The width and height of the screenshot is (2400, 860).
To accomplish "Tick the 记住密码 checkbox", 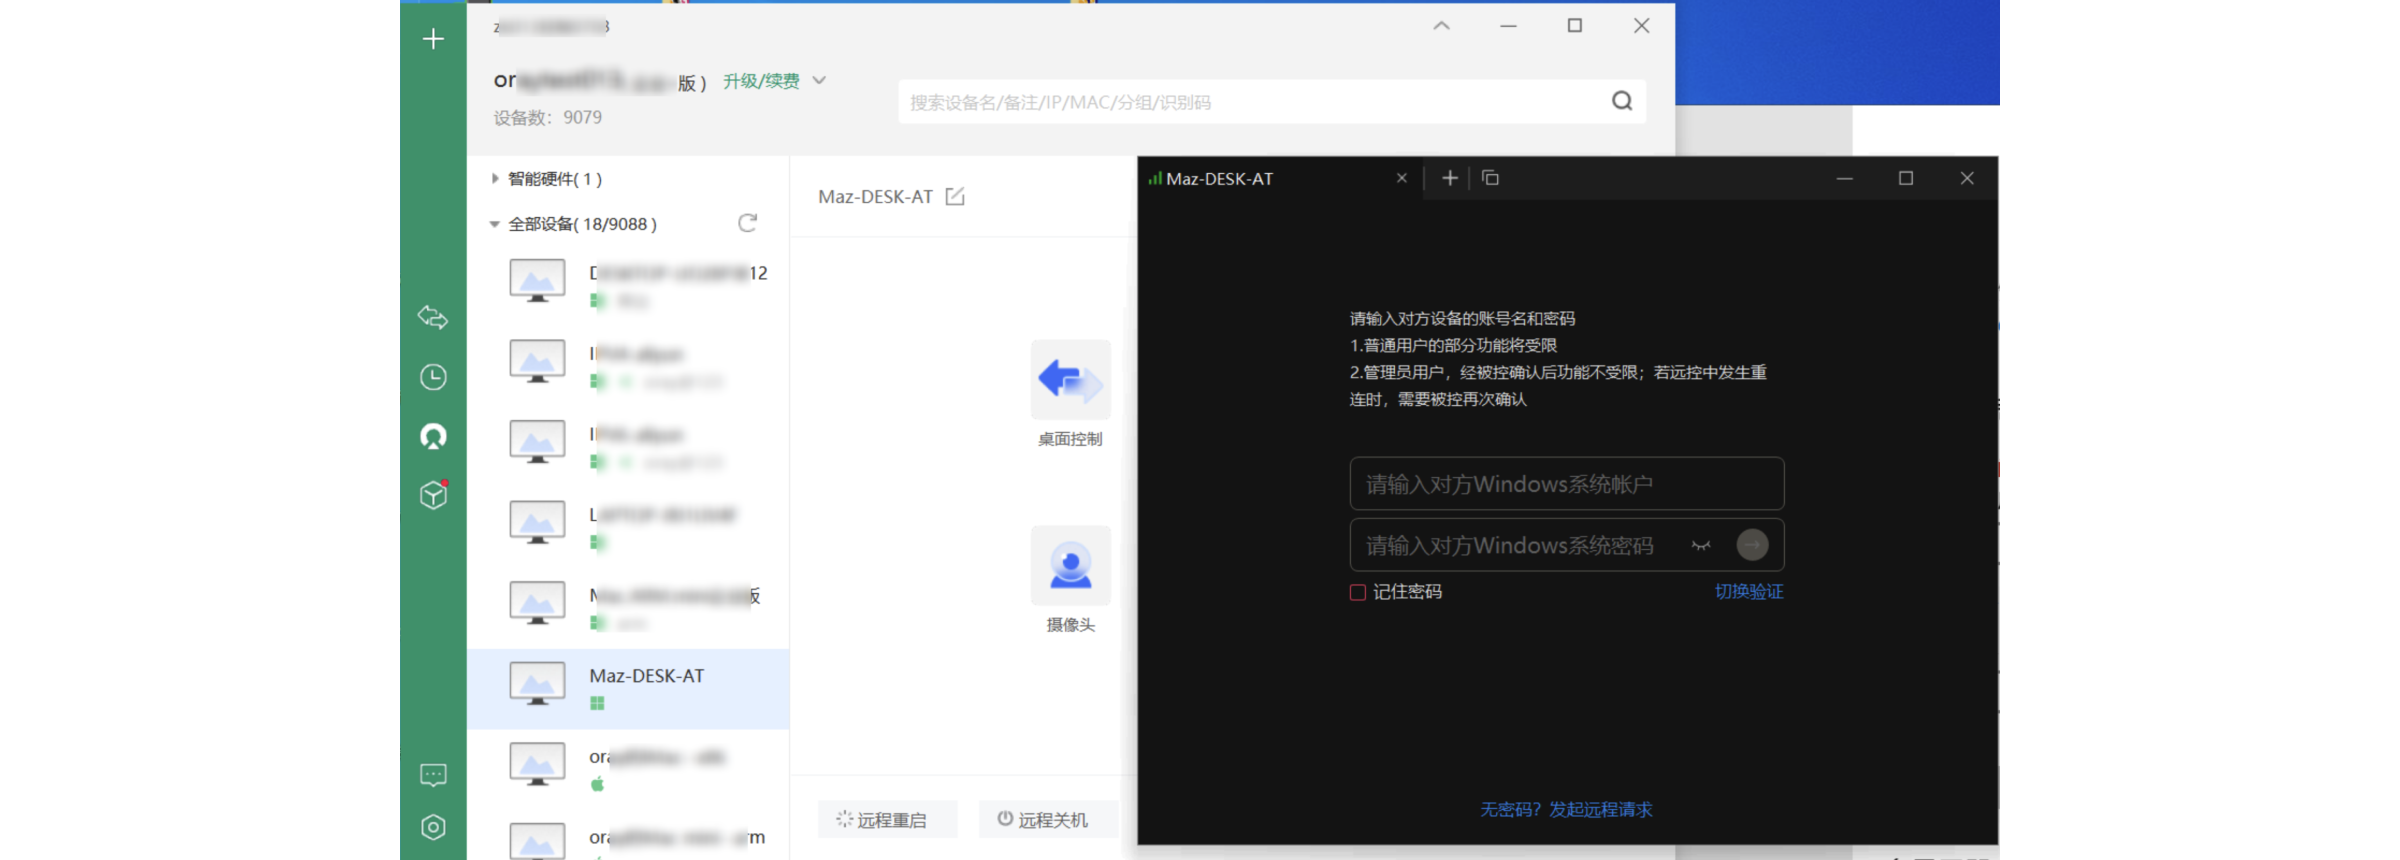I will tap(1357, 592).
